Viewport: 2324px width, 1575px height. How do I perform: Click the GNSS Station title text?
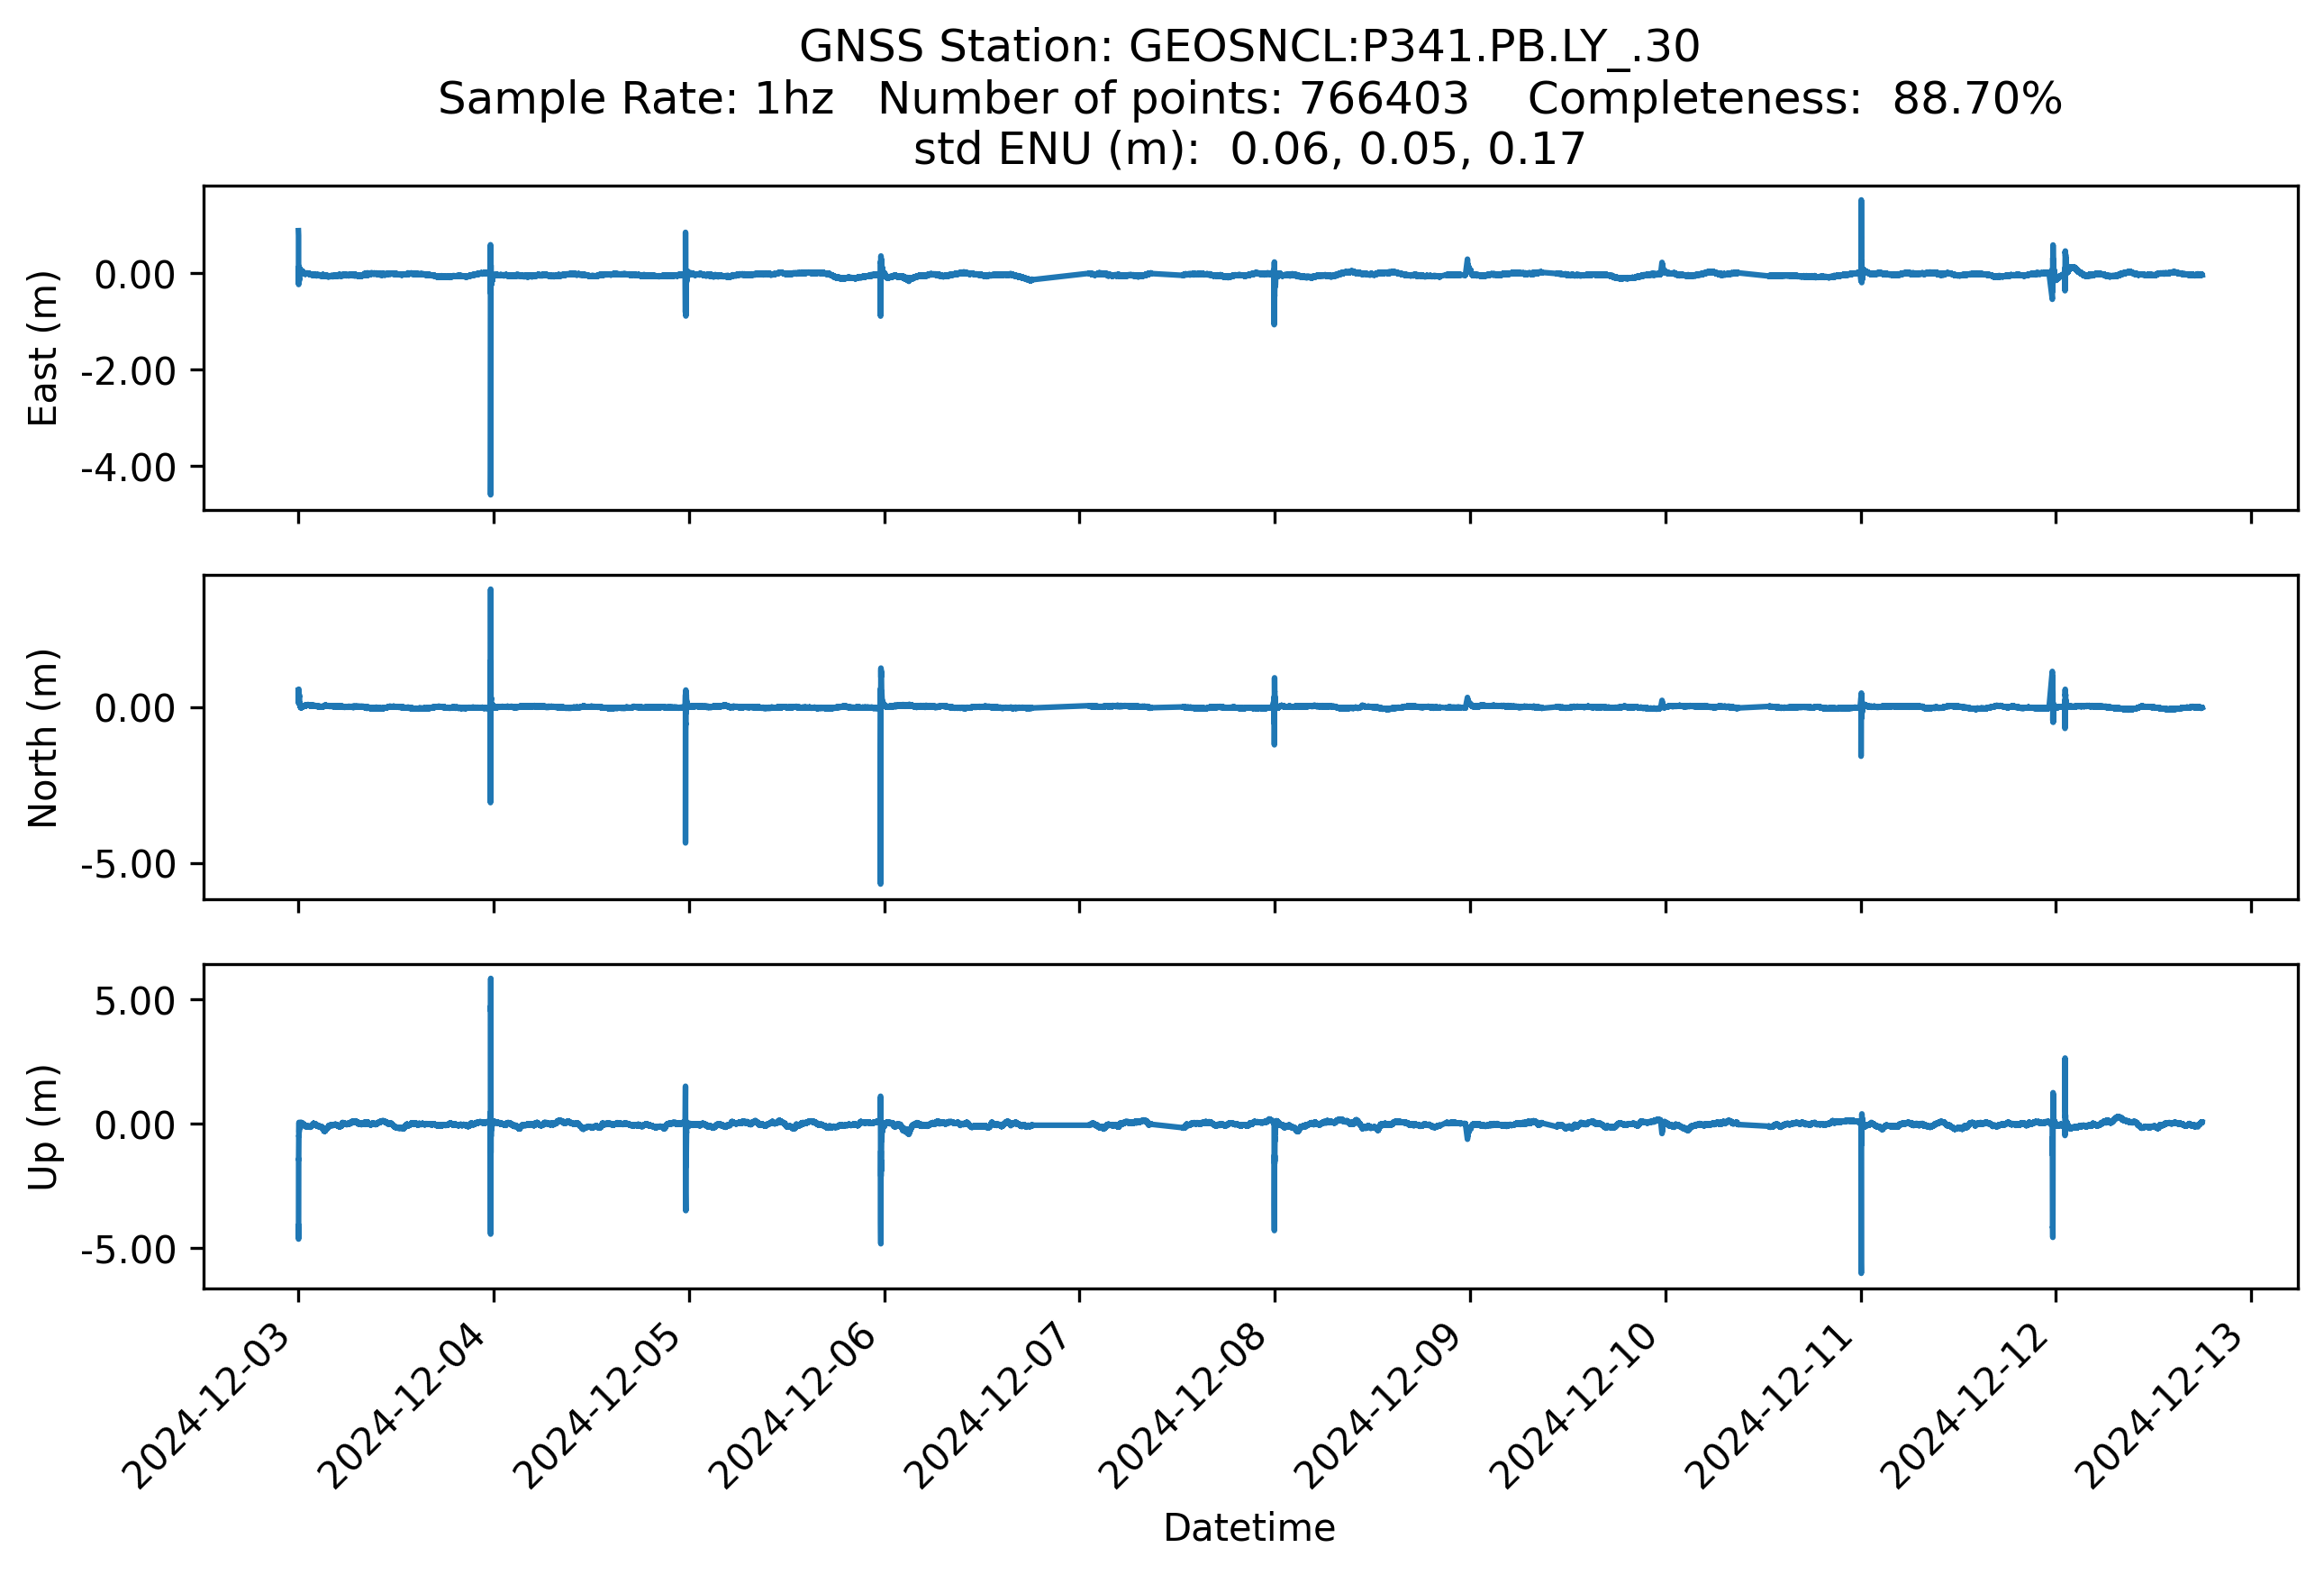pos(1249,47)
